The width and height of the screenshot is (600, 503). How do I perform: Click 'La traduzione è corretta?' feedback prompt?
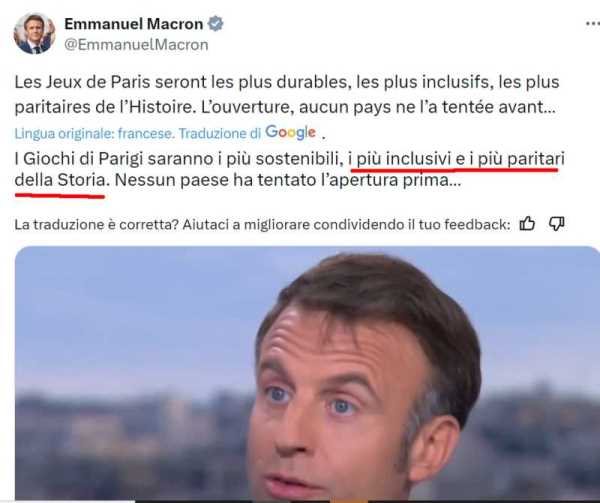point(96,225)
